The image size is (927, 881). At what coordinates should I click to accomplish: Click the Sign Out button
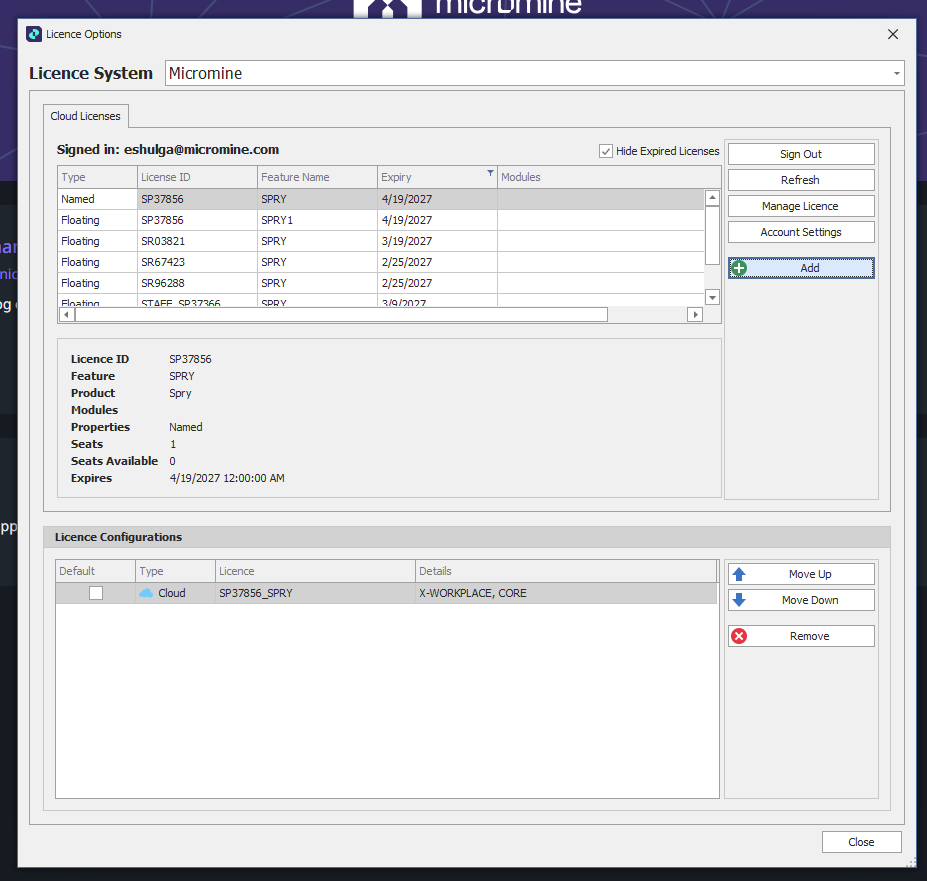[800, 154]
